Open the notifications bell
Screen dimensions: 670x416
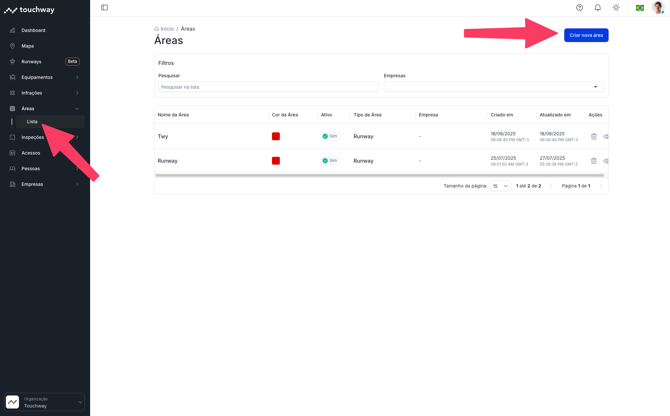(598, 8)
